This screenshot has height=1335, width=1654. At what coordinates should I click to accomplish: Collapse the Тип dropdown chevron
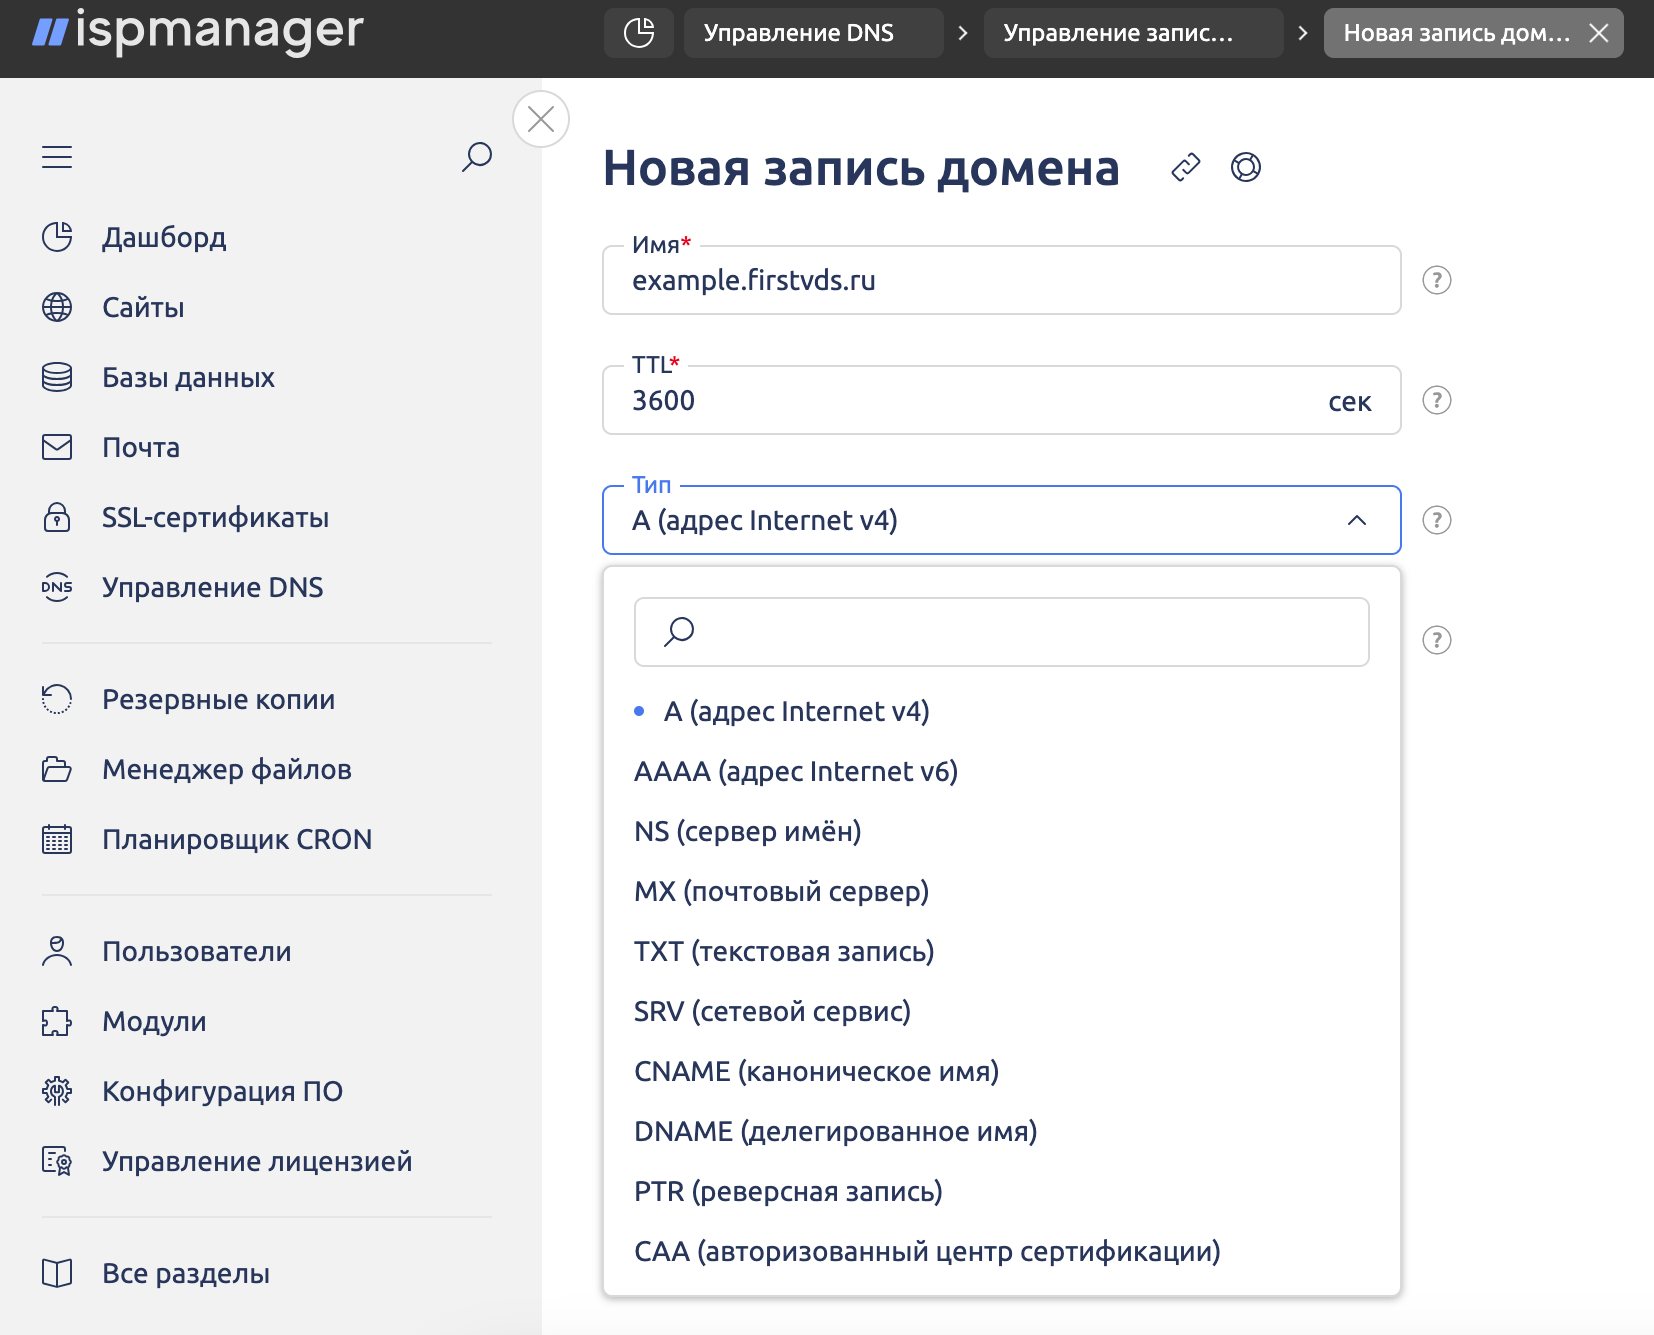1356,520
